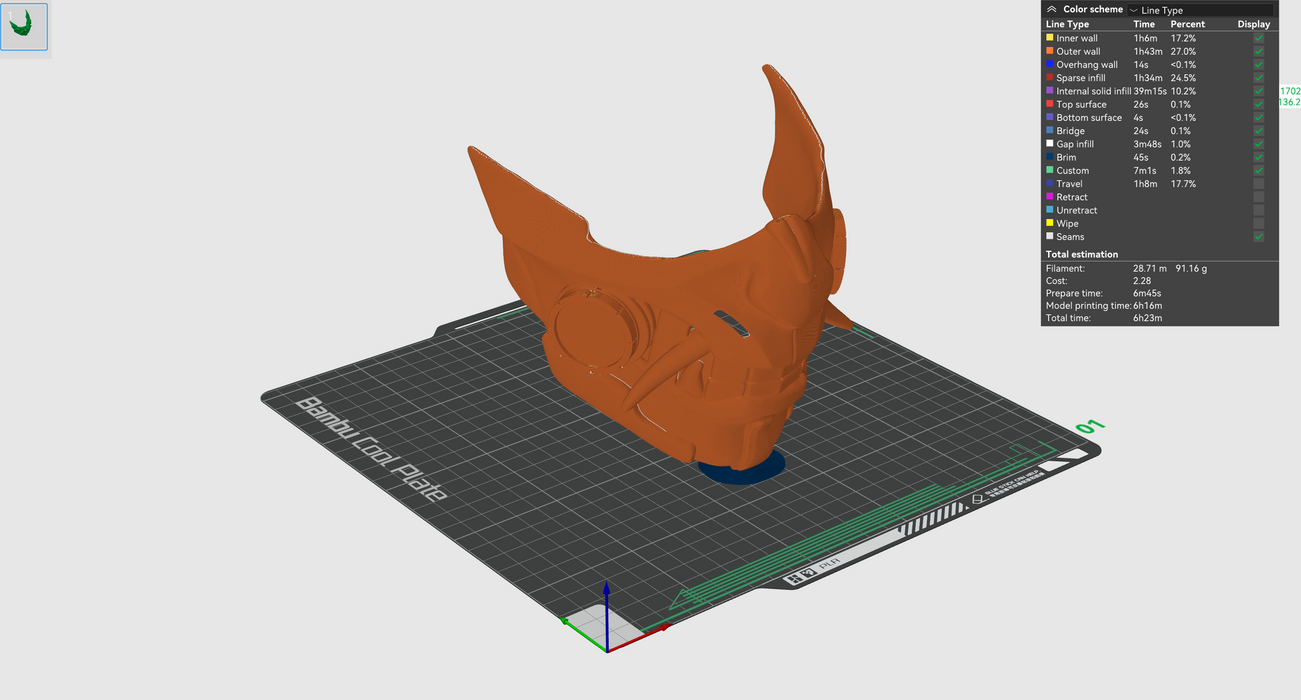1301x700 pixels.
Task: Collapse the Color scheme panel with double chevron
Action: tap(1051, 9)
